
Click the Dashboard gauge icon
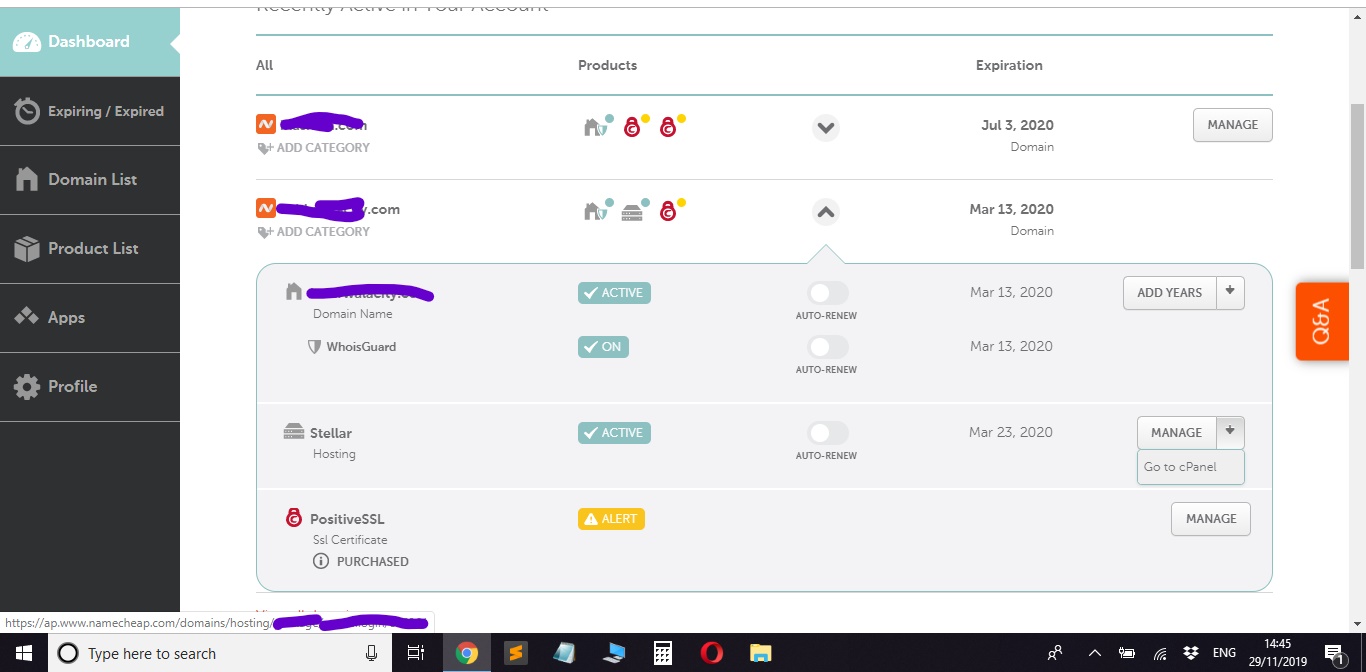(27, 42)
